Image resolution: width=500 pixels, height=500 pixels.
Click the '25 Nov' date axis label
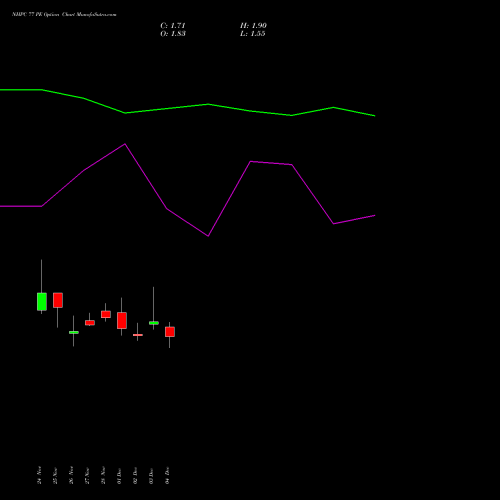pos(55,476)
